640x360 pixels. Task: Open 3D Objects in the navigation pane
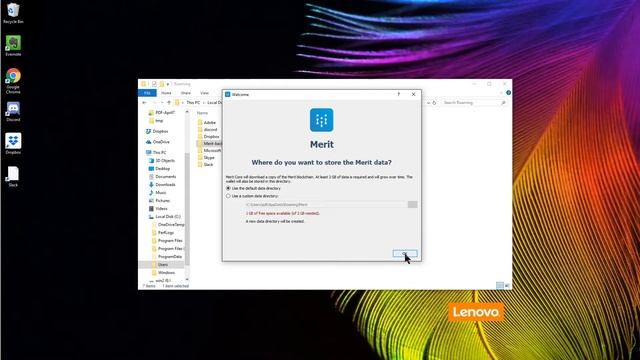162,161
